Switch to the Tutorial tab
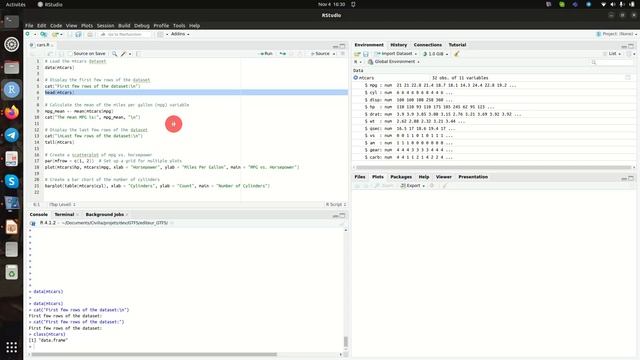This screenshot has width=640, height=360. (457, 45)
